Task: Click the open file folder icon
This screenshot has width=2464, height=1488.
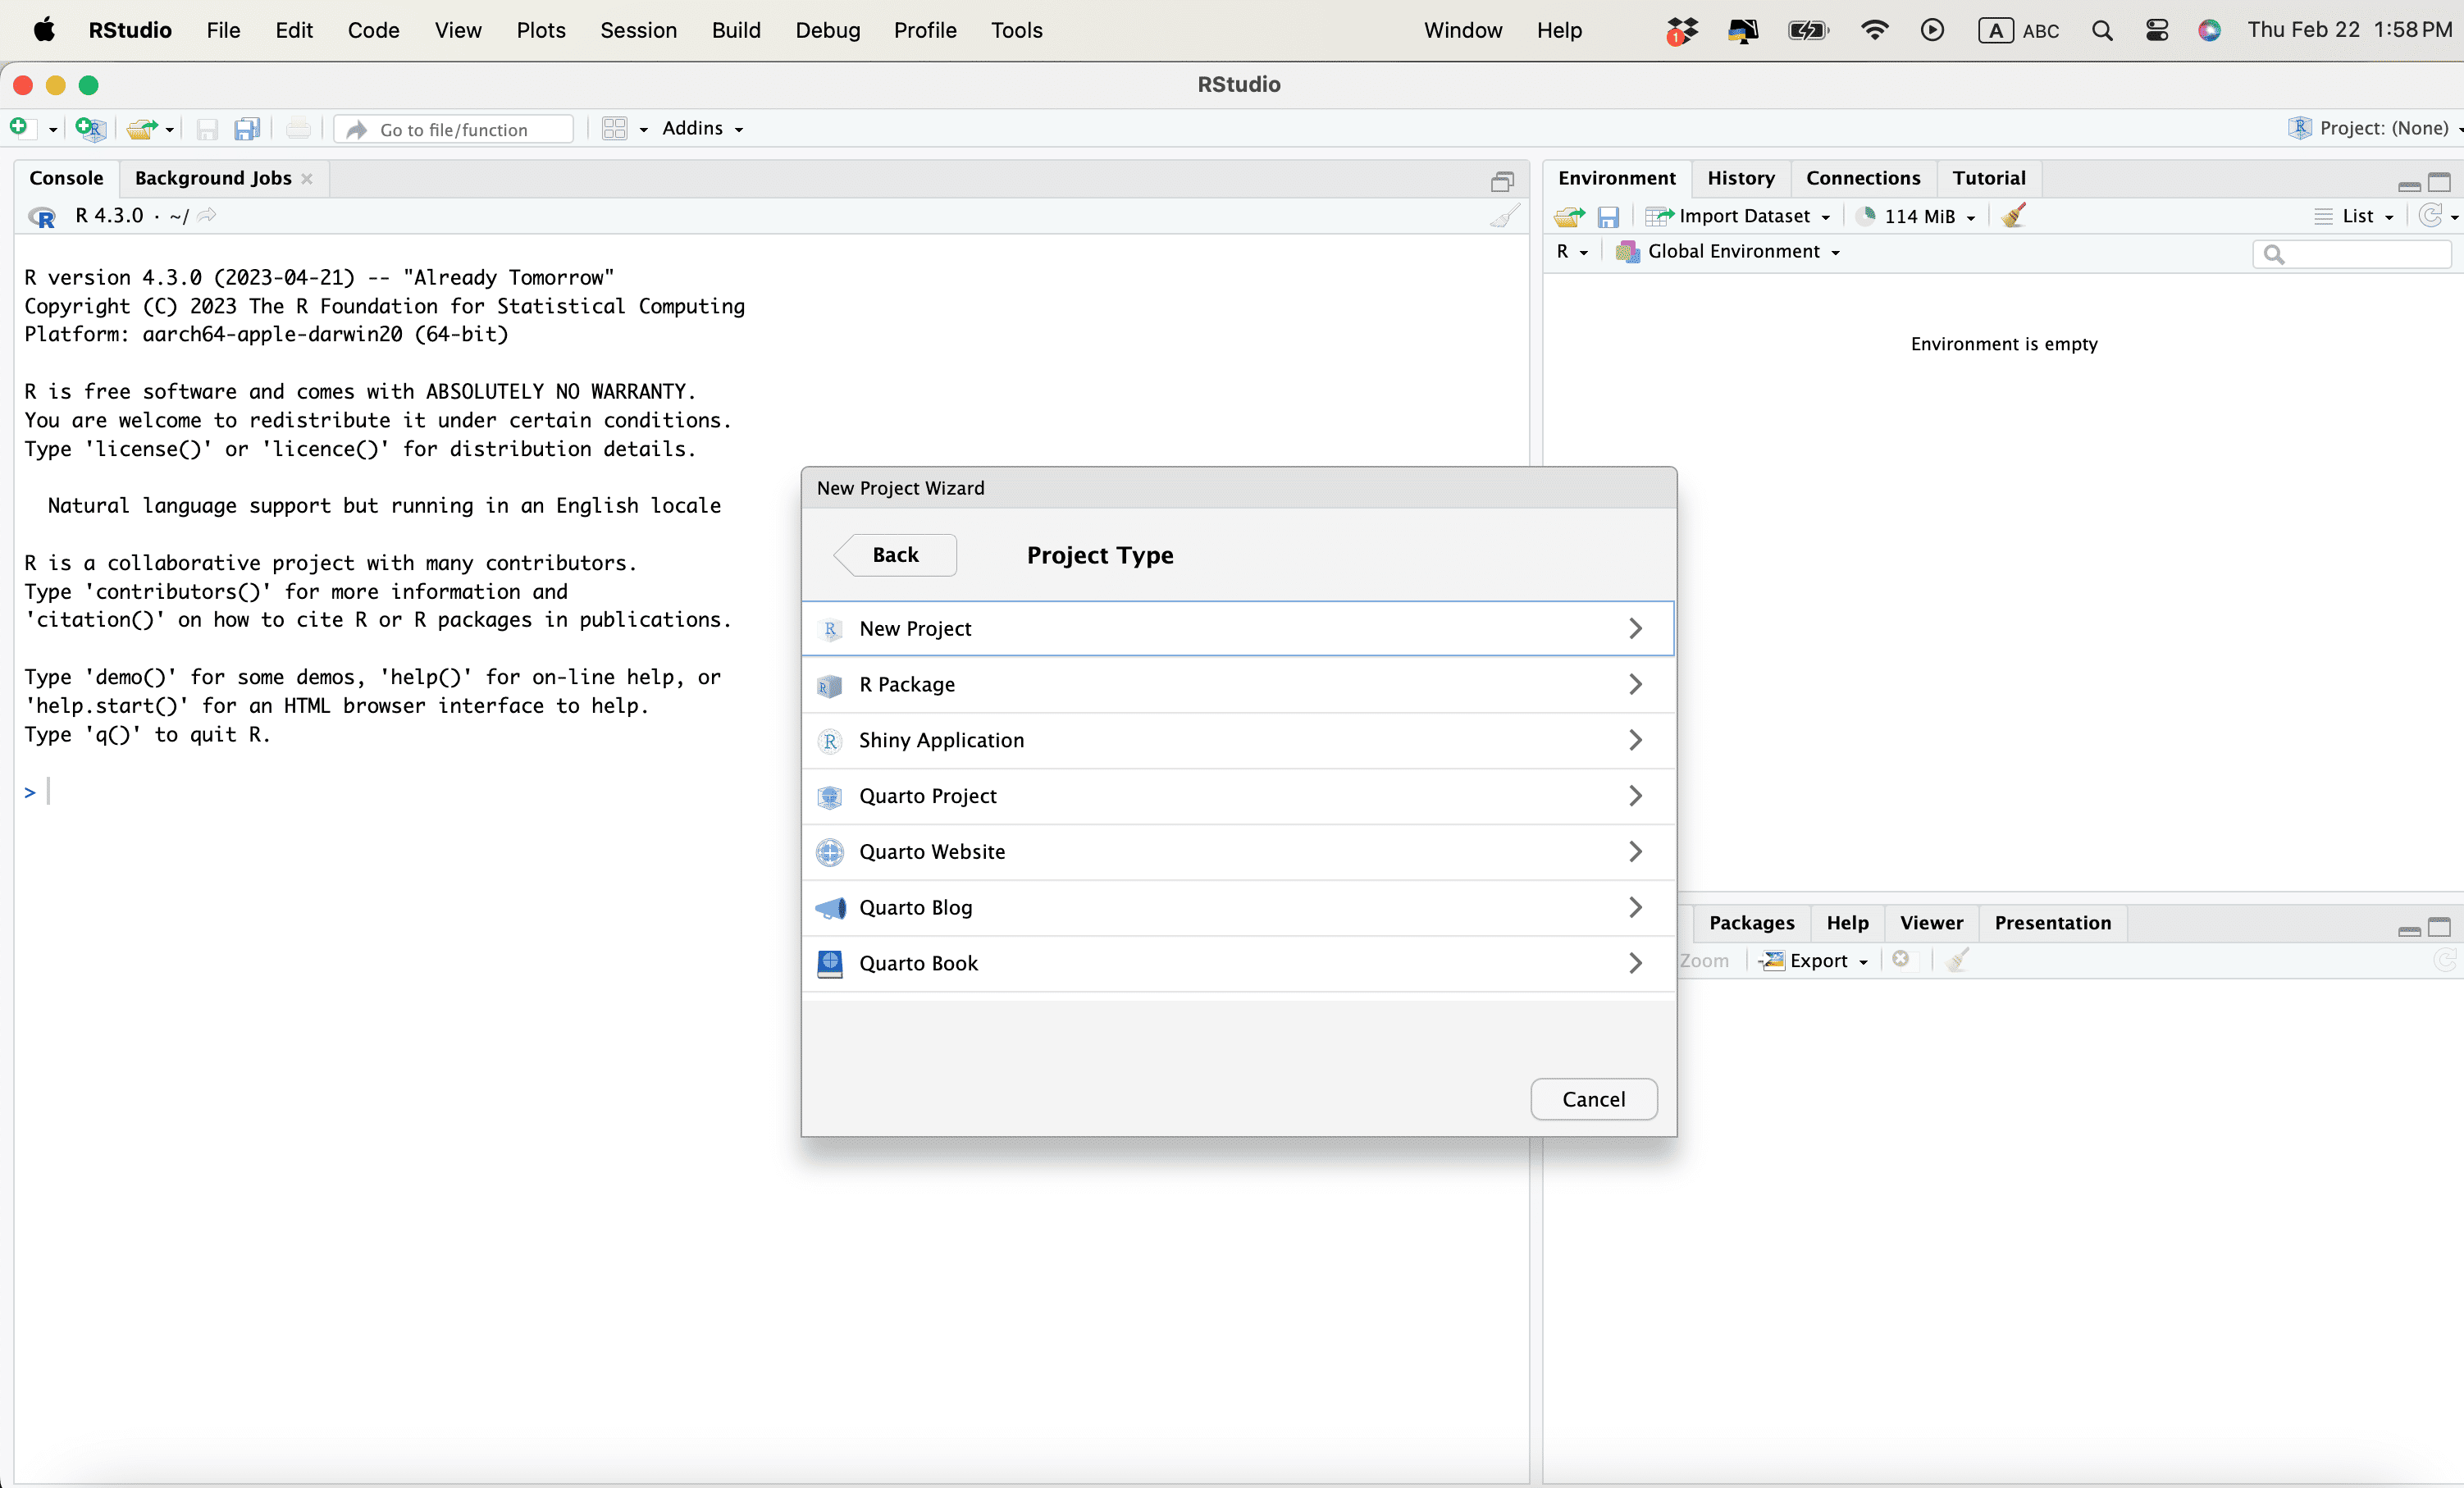Action: point(142,128)
